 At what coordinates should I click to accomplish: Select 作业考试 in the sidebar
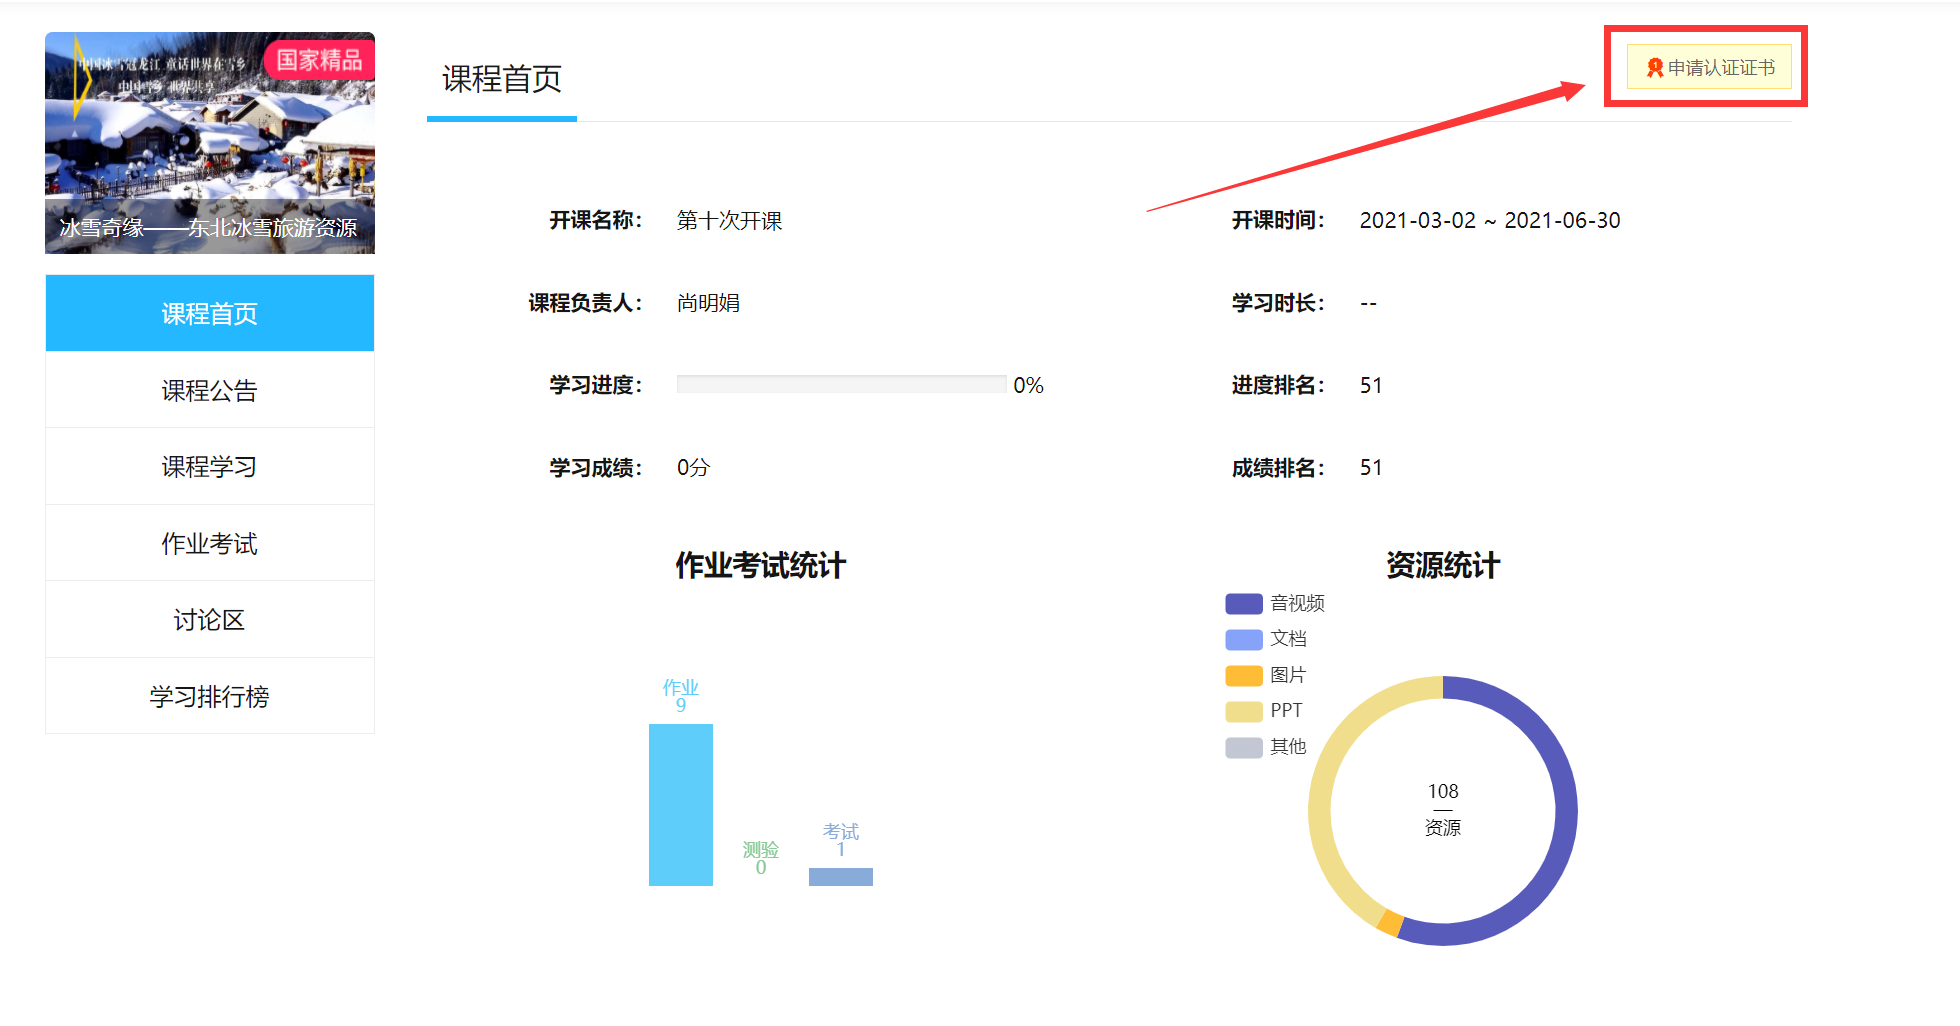[x=210, y=544]
